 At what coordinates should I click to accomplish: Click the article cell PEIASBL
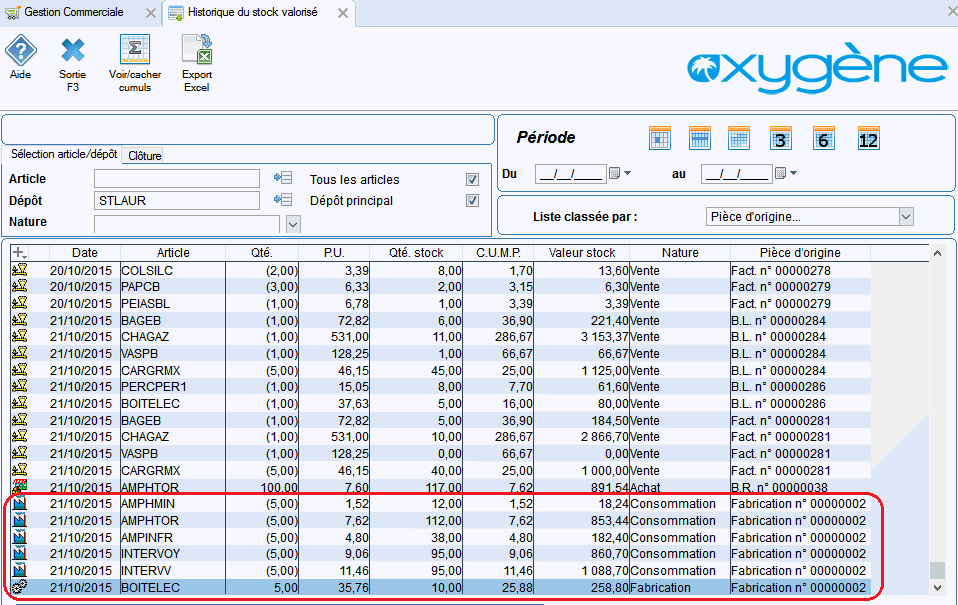point(173,304)
